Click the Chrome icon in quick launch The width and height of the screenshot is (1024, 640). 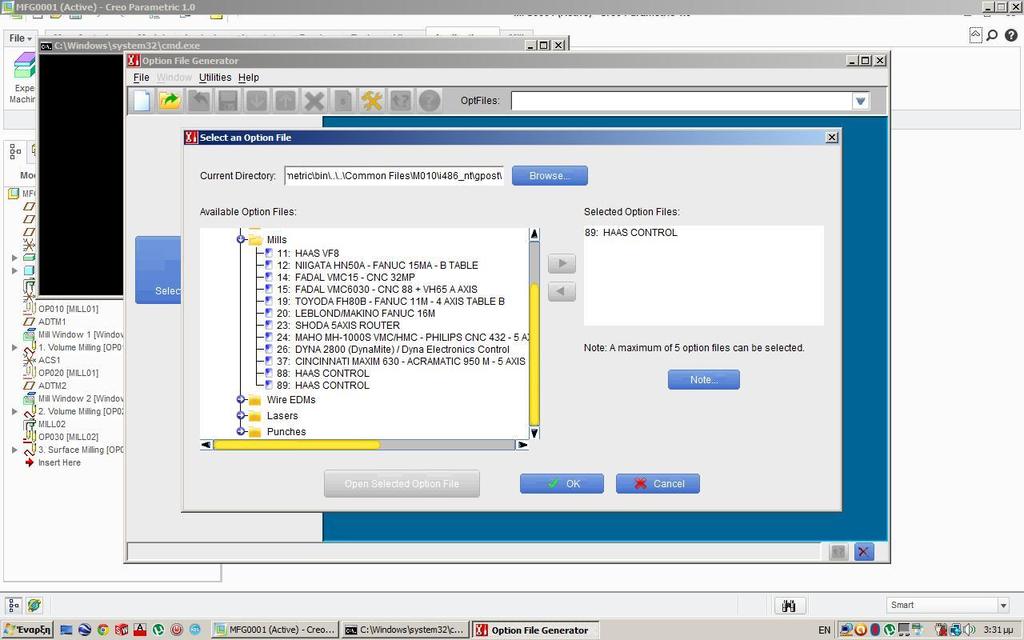pos(103,630)
